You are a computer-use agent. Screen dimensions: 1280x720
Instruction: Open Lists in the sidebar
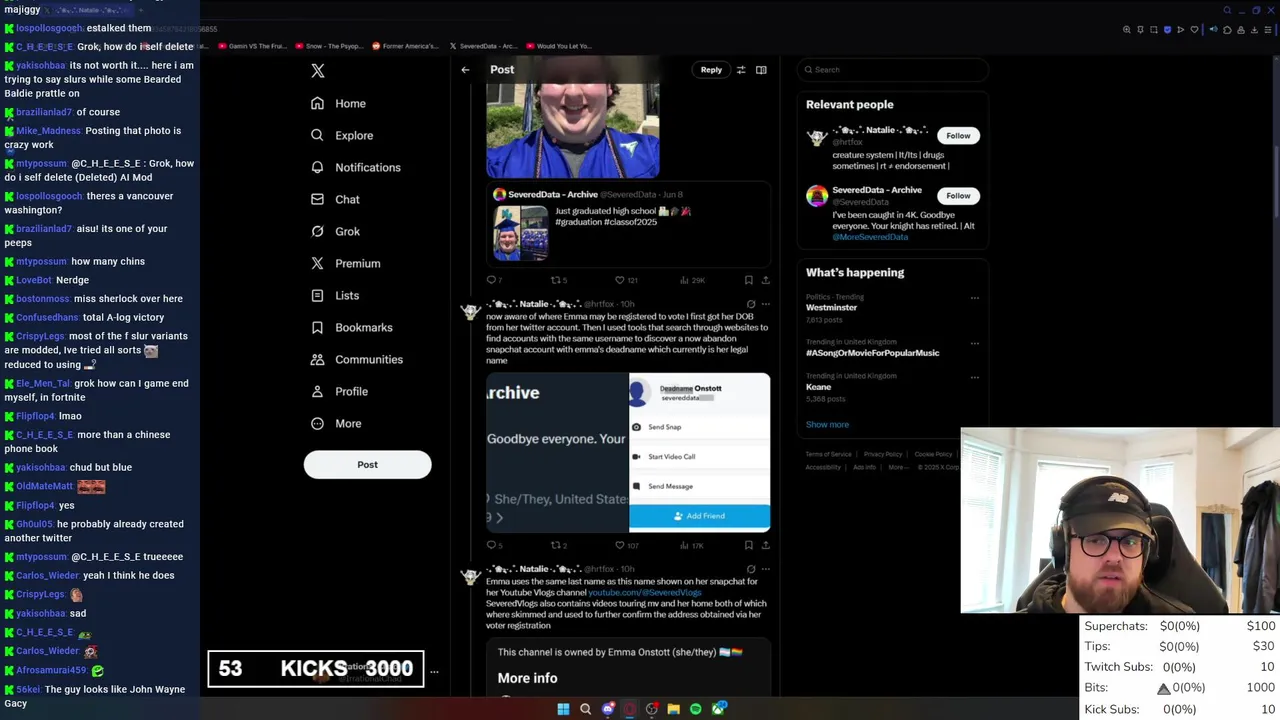click(335, 295)
